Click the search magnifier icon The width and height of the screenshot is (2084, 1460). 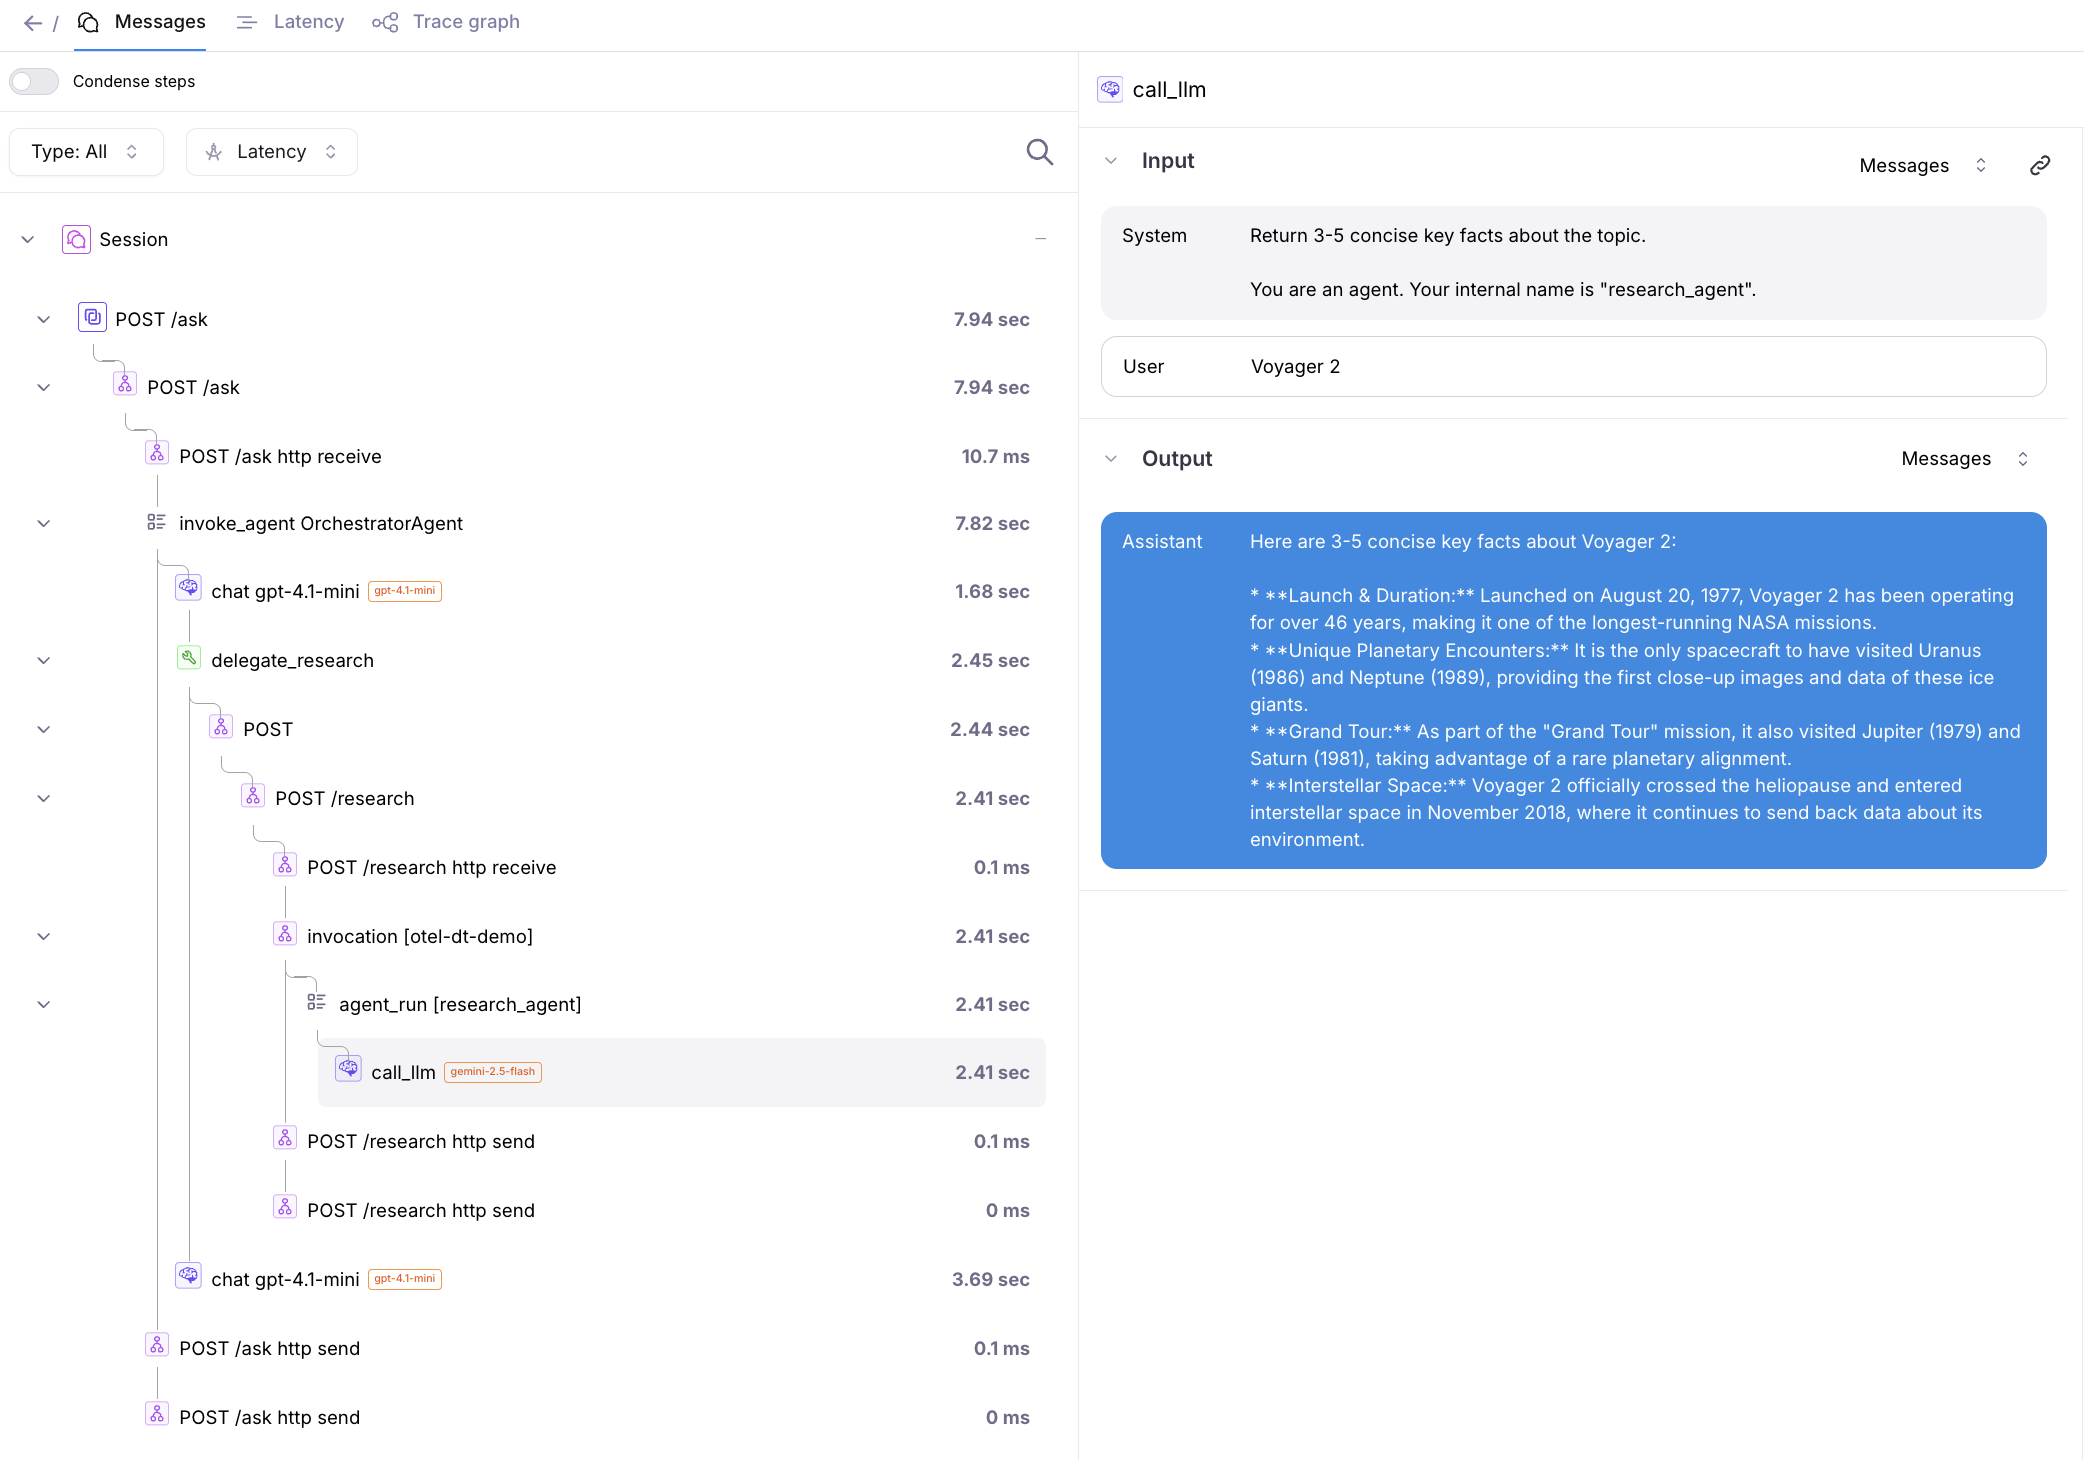(x=1040, y=152)
